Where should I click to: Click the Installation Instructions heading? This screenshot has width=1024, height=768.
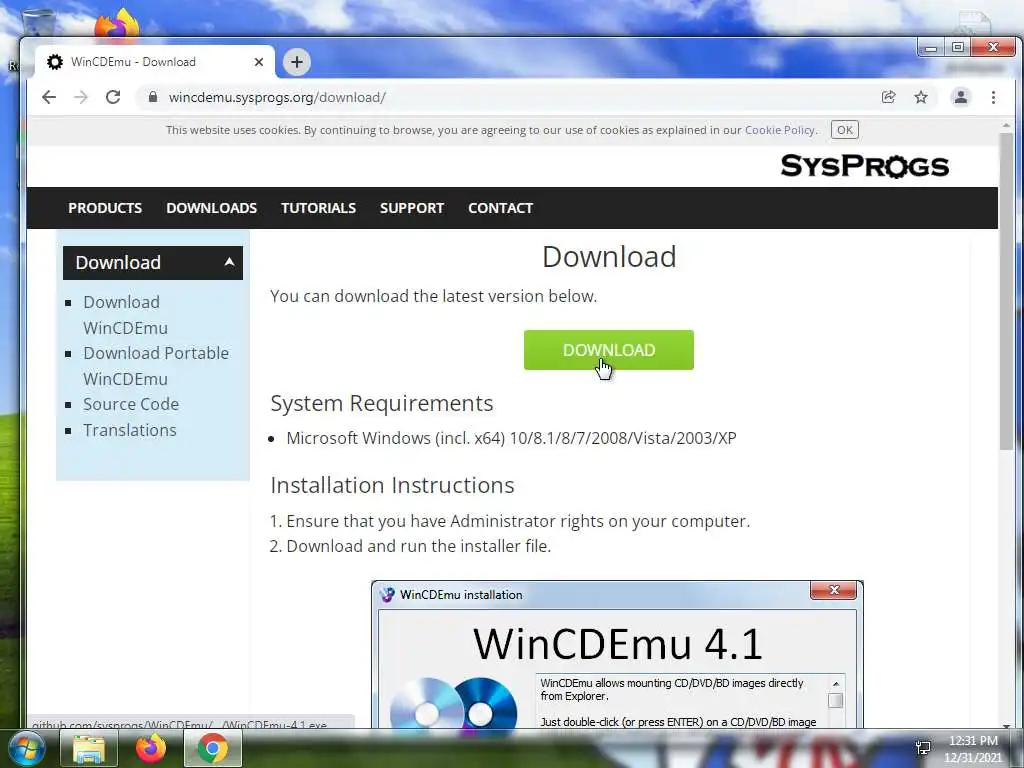(x=392, y=485)
